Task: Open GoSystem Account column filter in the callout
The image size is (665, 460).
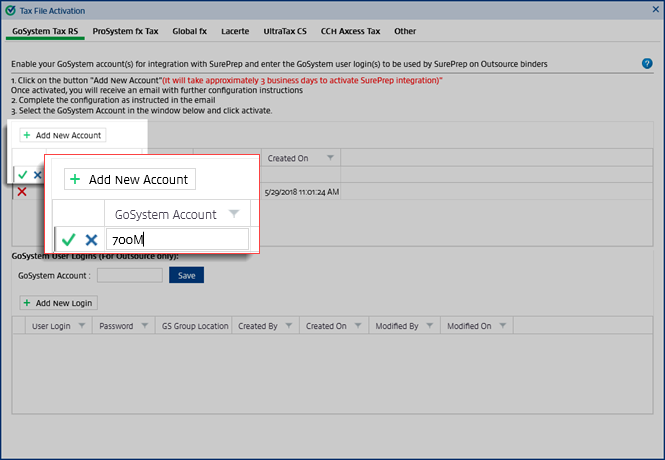Action: tap(233, 214)
